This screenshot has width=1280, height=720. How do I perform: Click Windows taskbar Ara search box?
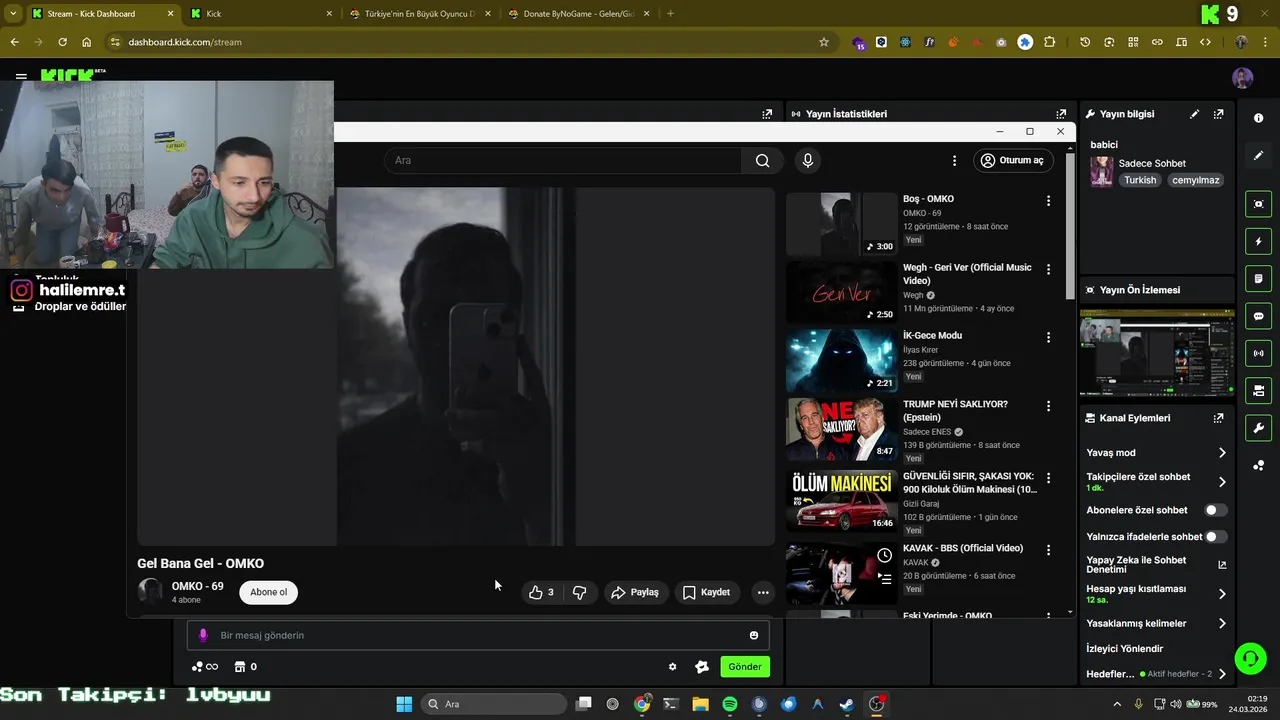[494, 704]
